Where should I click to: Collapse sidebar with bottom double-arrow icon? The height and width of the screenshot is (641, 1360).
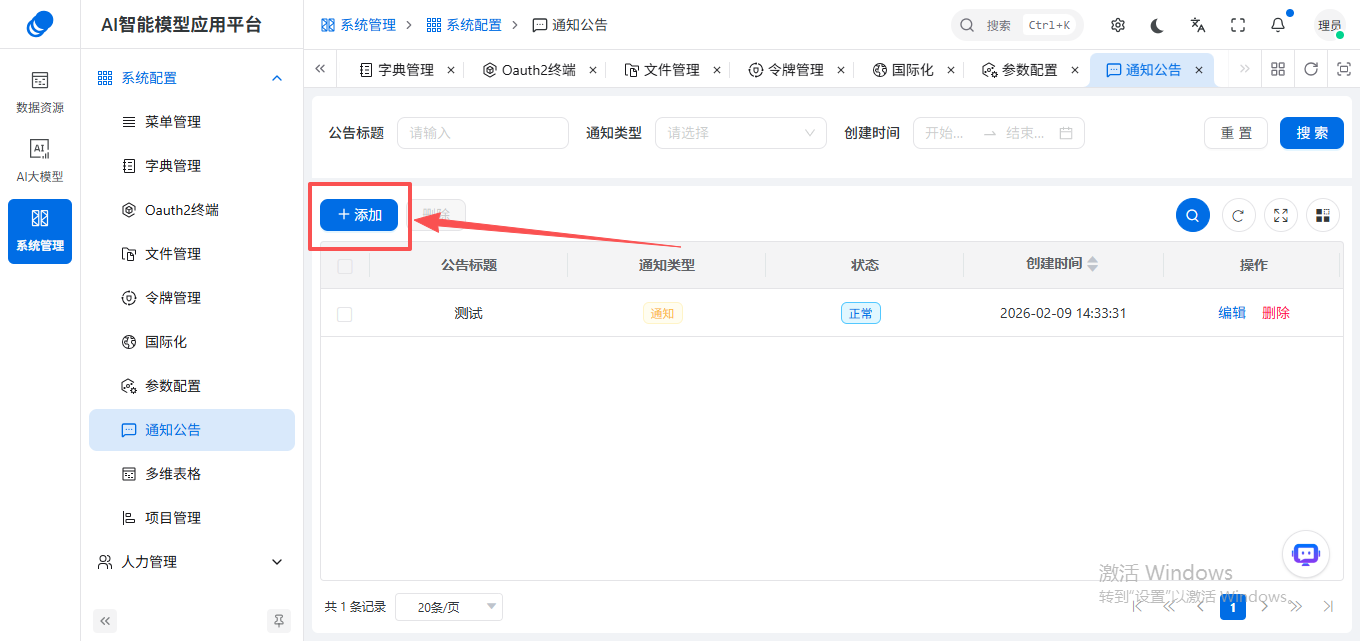[105, 620]
